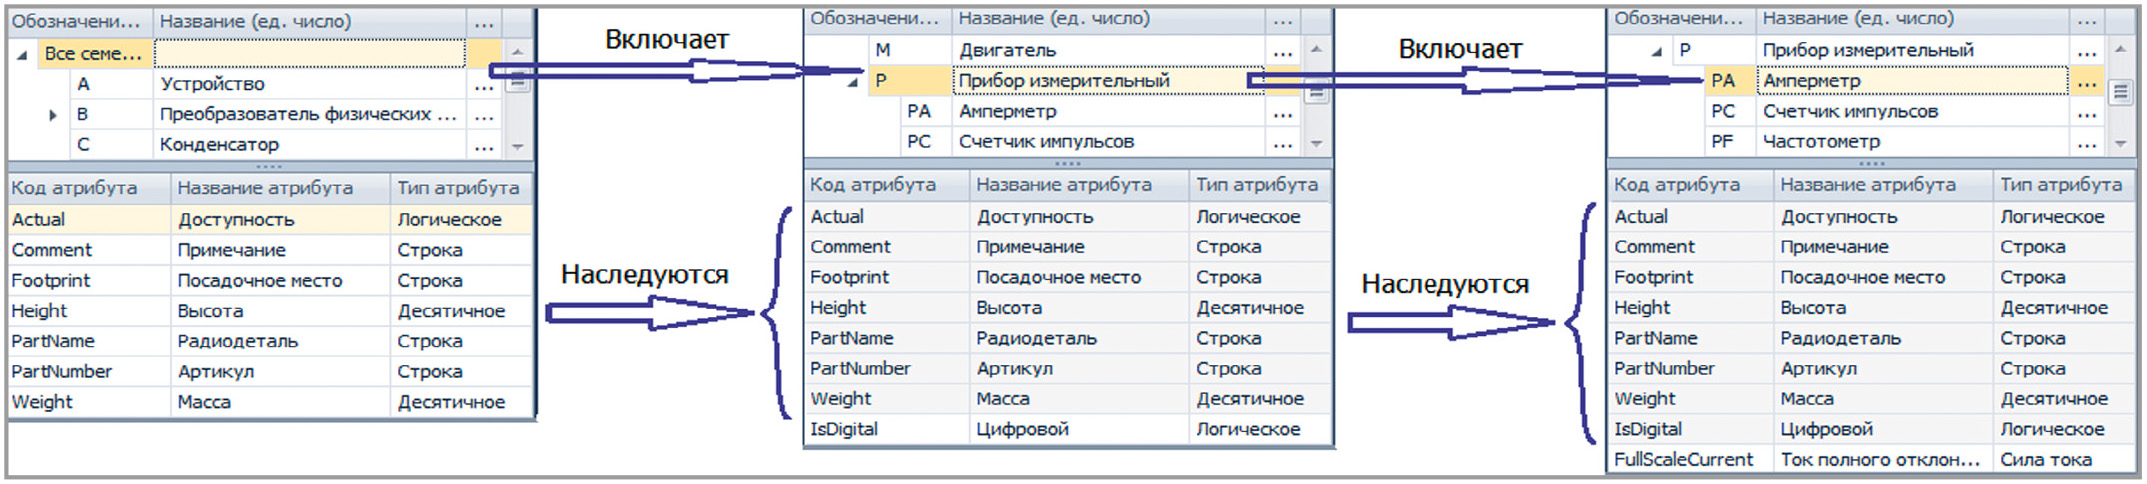Click scroll-up arrow in right tree panel
The width and height of the screenshot is (2147, 484).
pyautogui.click(x=2120, y=48)
